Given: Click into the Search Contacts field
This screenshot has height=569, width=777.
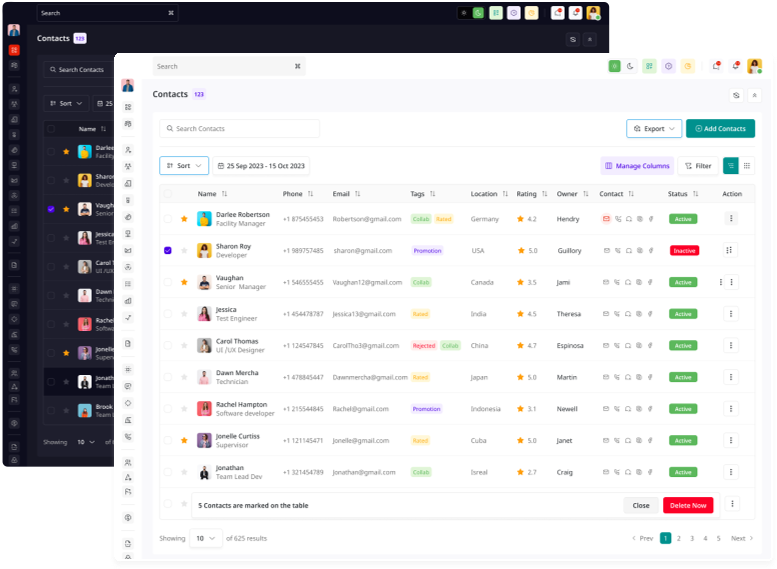Looking at the screenshot, I should coord(239,128).
